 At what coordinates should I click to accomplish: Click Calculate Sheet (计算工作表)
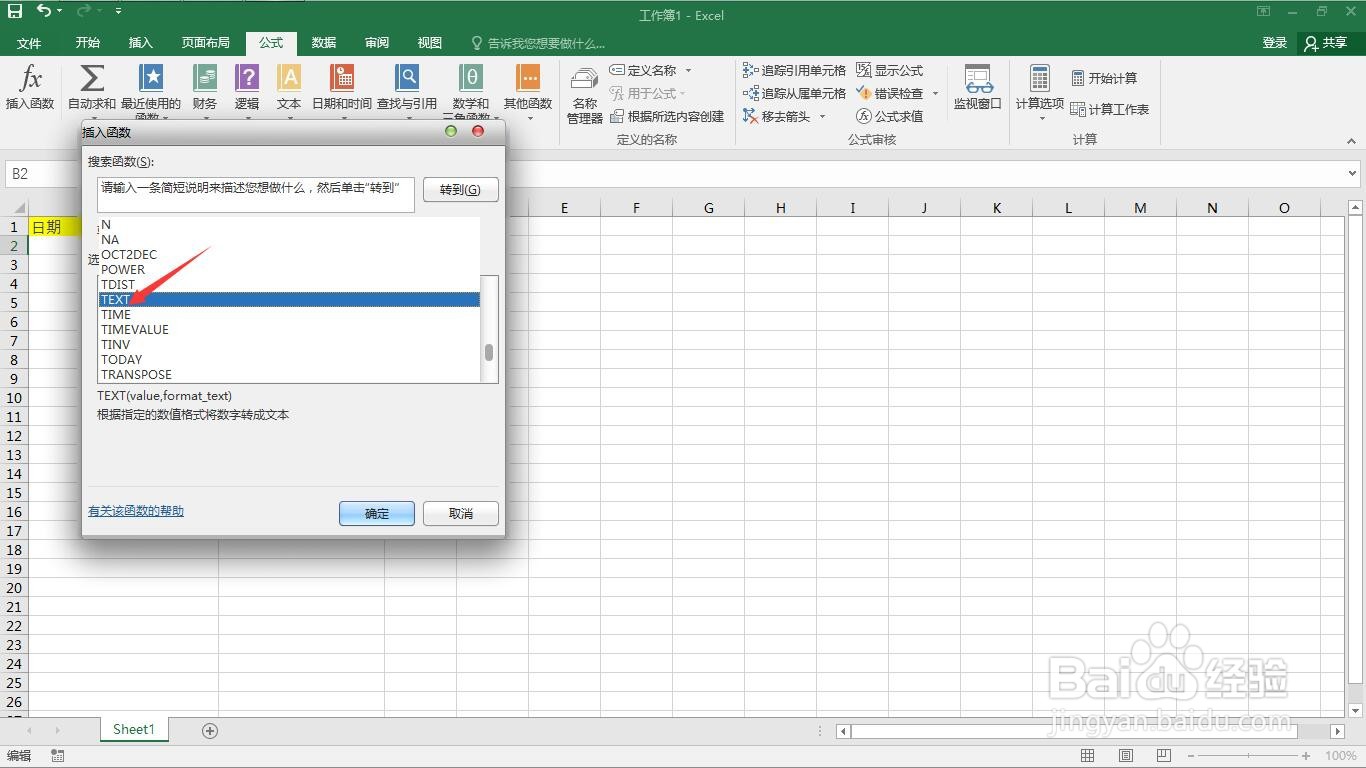(1110, 109)
